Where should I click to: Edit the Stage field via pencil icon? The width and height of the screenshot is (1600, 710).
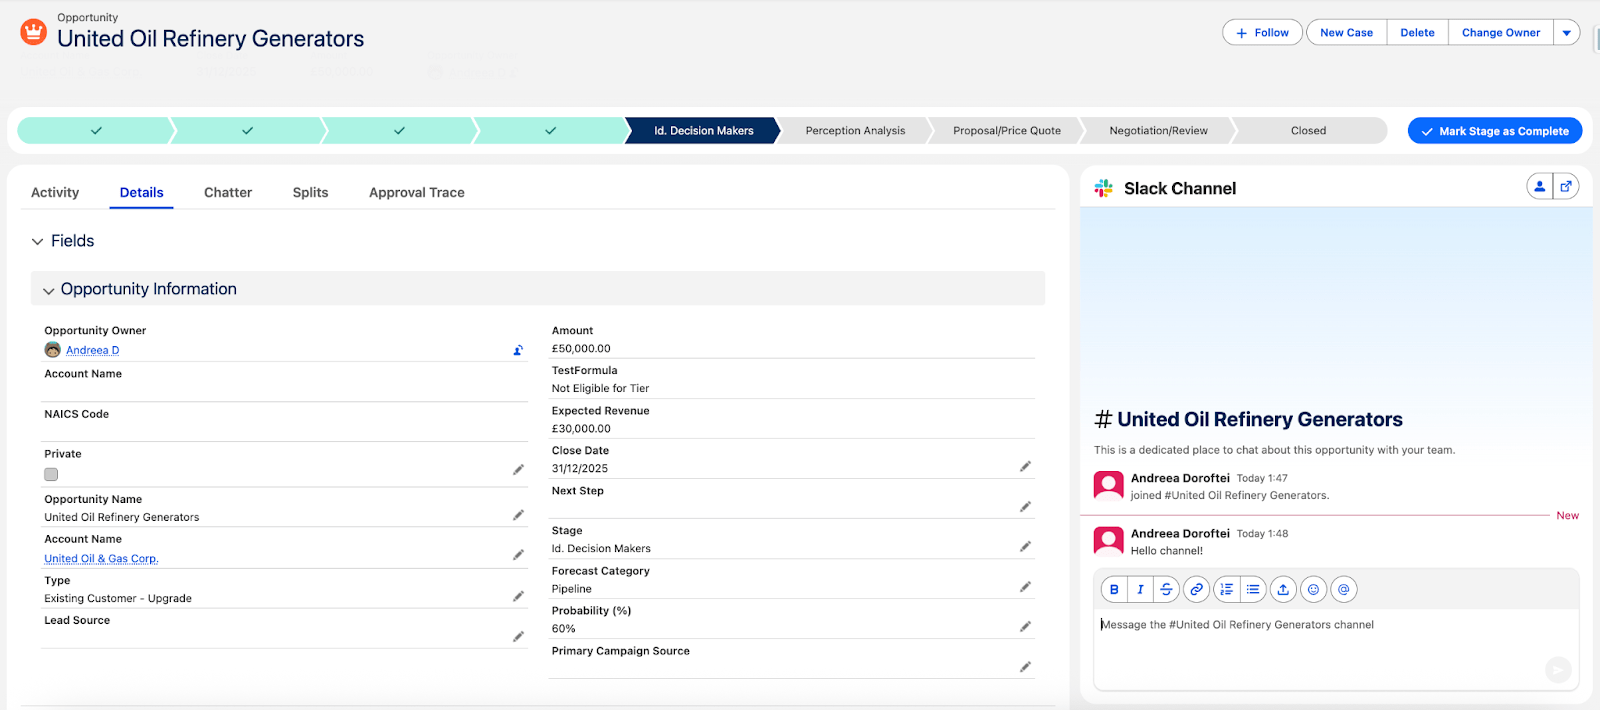[x=1025, y=546]
